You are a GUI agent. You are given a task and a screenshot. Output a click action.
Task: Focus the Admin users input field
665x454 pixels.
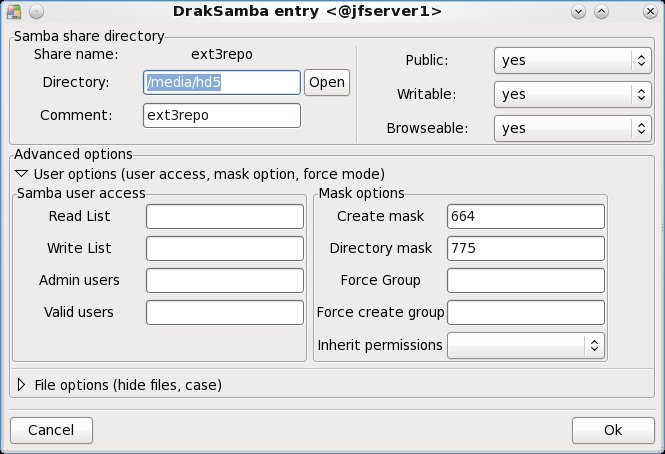(x=225, y=280)
